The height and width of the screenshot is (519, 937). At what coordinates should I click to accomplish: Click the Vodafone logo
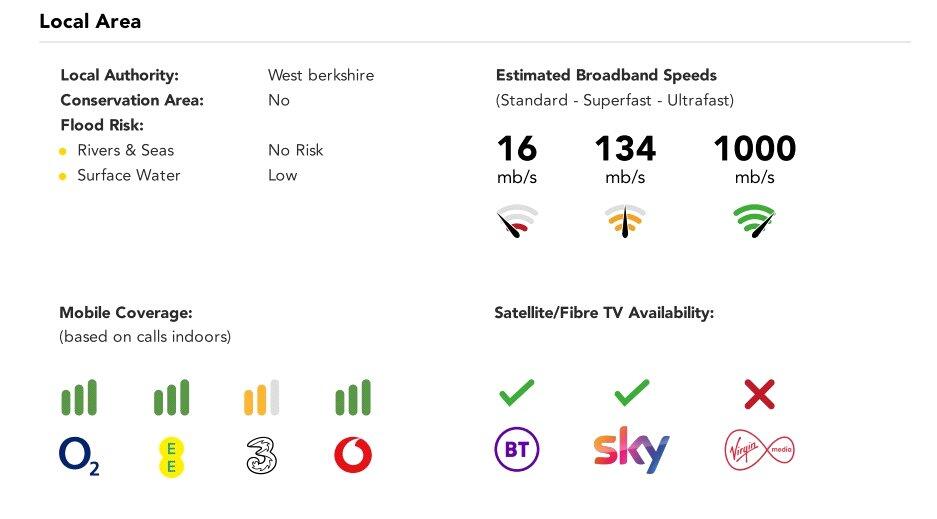pos(353,456)
